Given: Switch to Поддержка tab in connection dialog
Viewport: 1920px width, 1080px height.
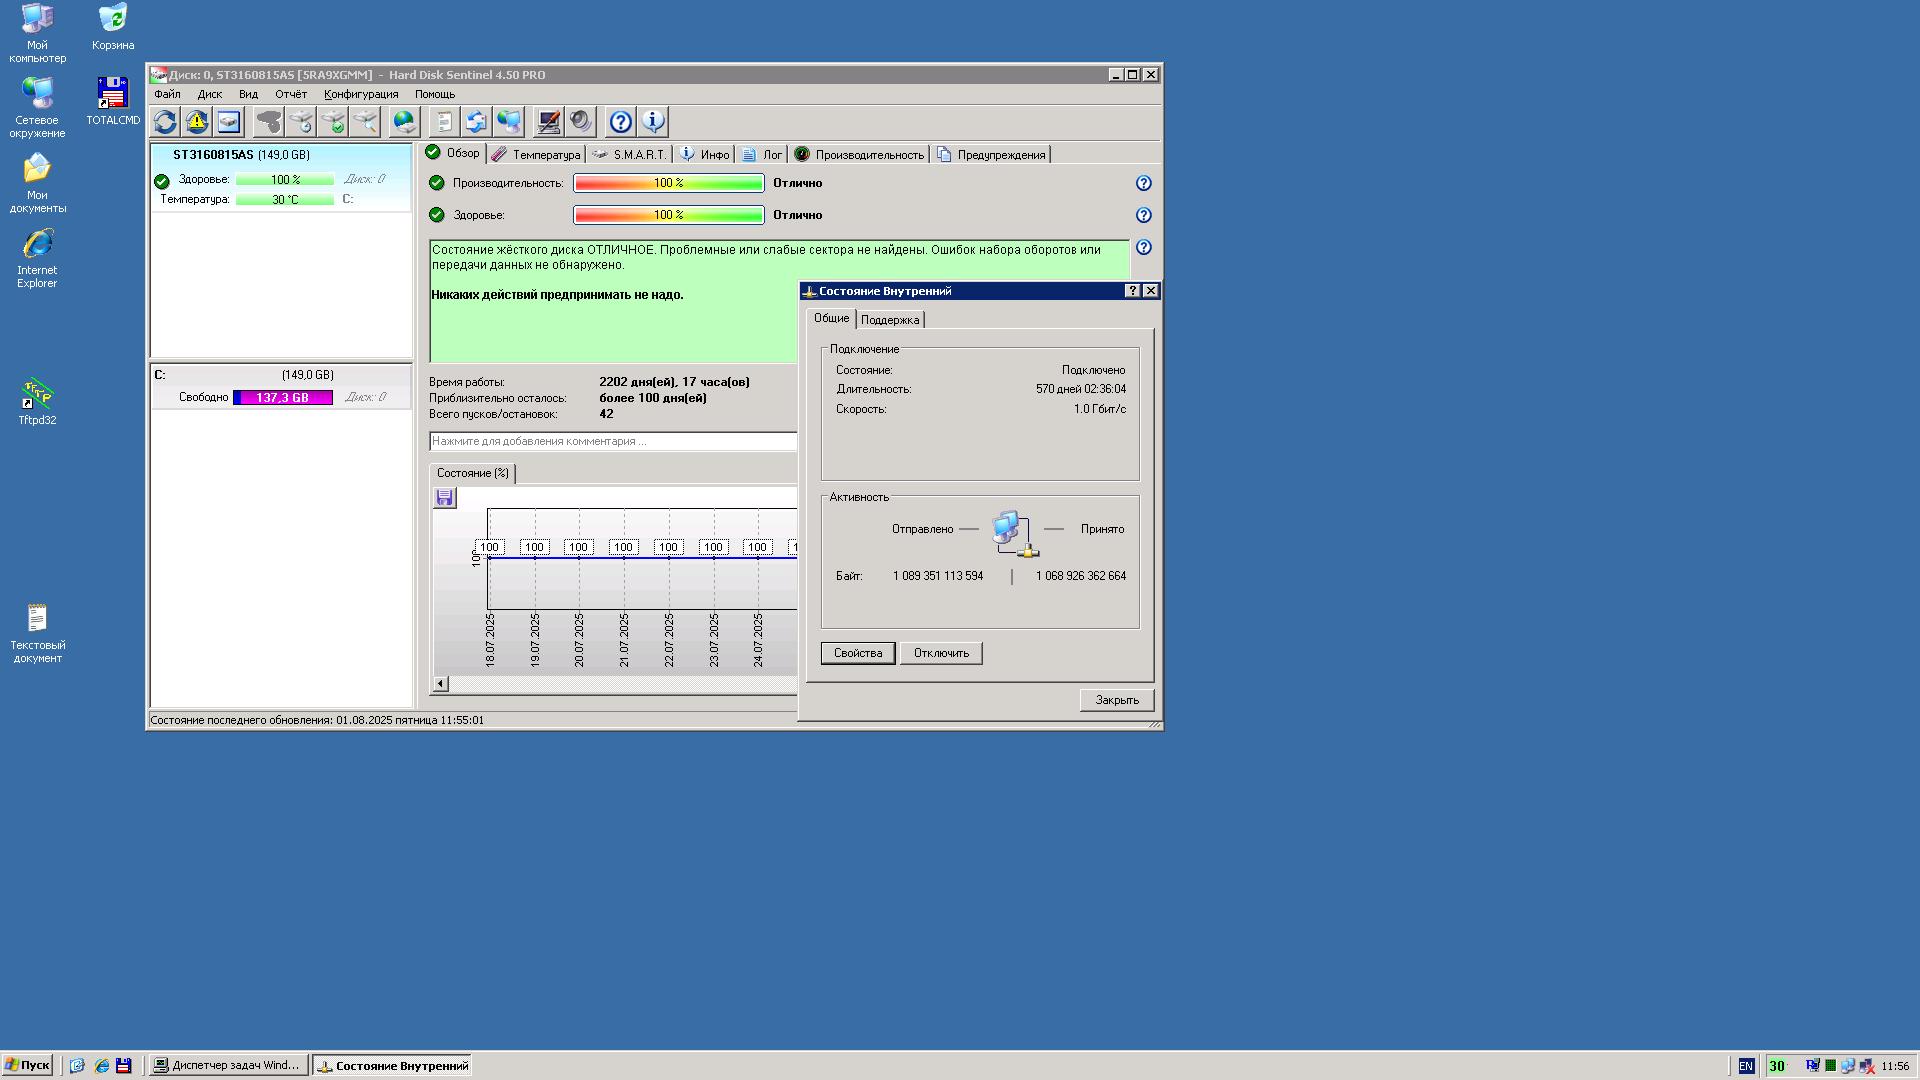Looking at the screenshot, I should click(x=890, y=320).
